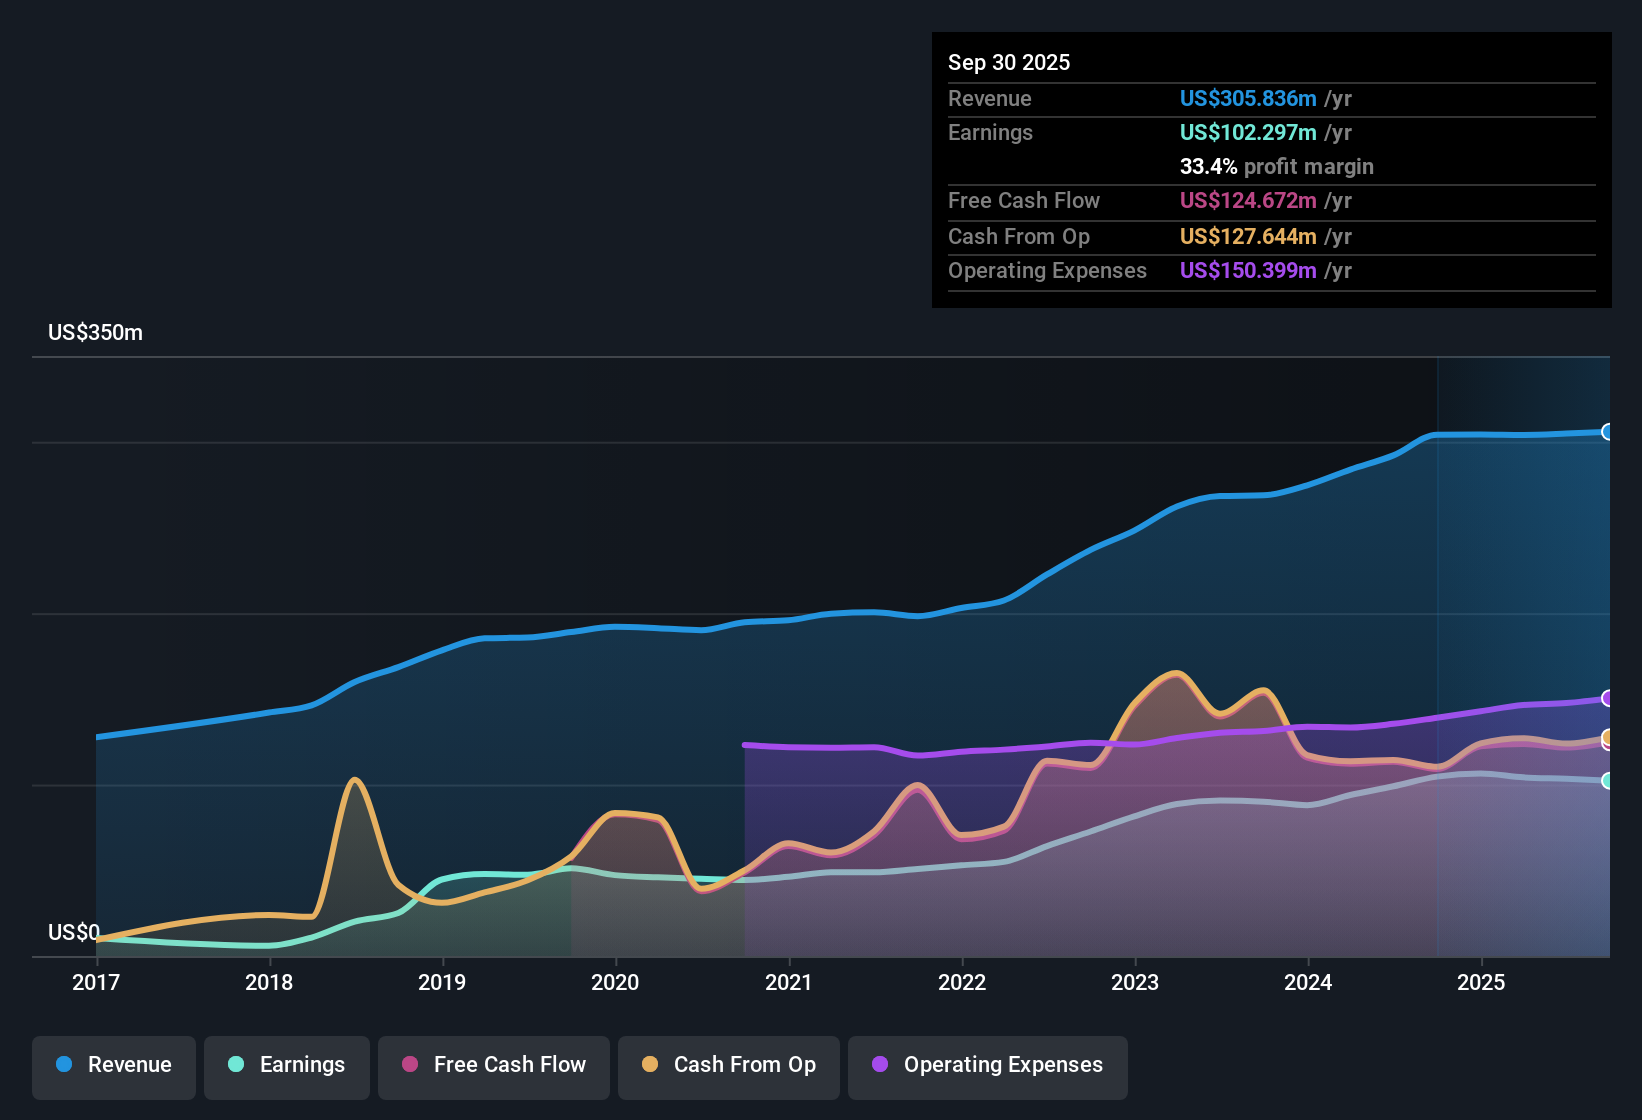Click the teal Earnings legend dot
Viewport: 1642px width, 1120px height.
tap(236, 1064)
